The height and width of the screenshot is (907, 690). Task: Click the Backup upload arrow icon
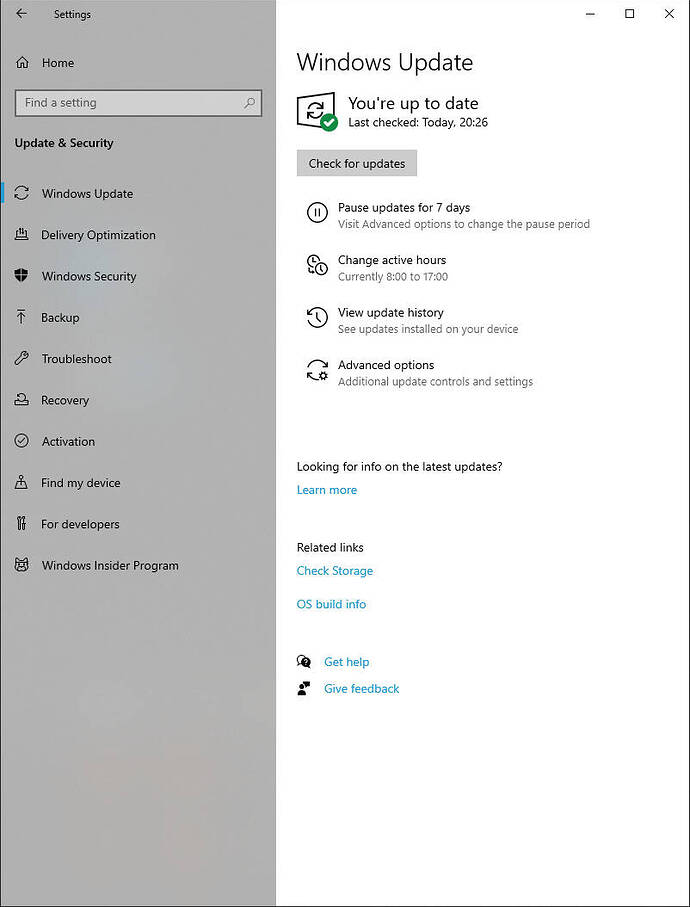[x=21, y=317]
